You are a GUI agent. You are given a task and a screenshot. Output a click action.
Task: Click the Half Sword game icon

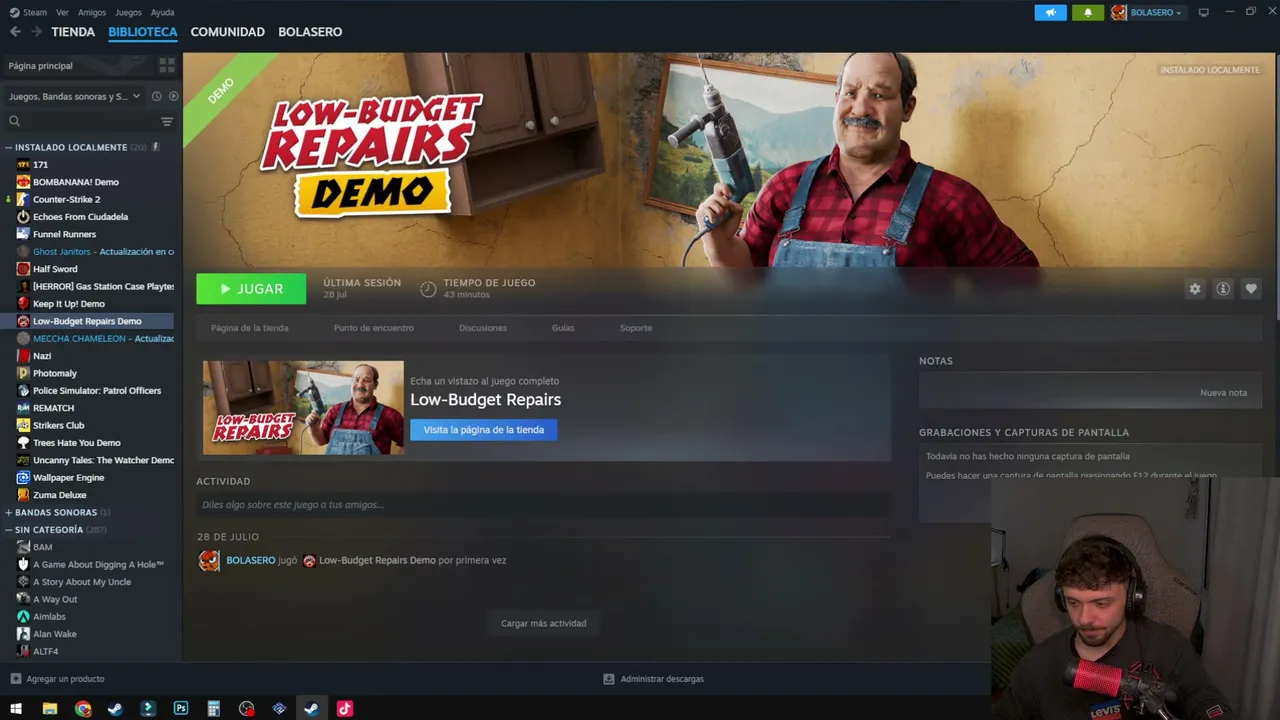pyautogui.click(x=23, y=269)
